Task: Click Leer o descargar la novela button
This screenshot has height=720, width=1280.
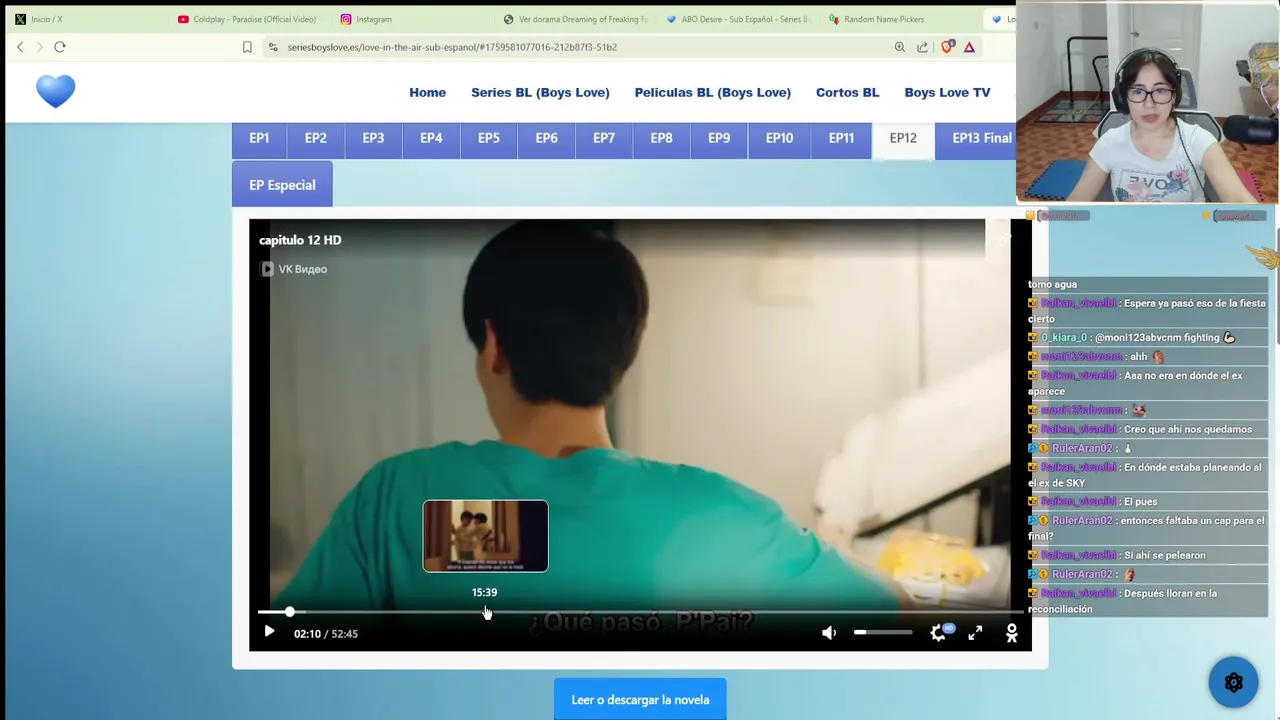Action: coord(640,700)
